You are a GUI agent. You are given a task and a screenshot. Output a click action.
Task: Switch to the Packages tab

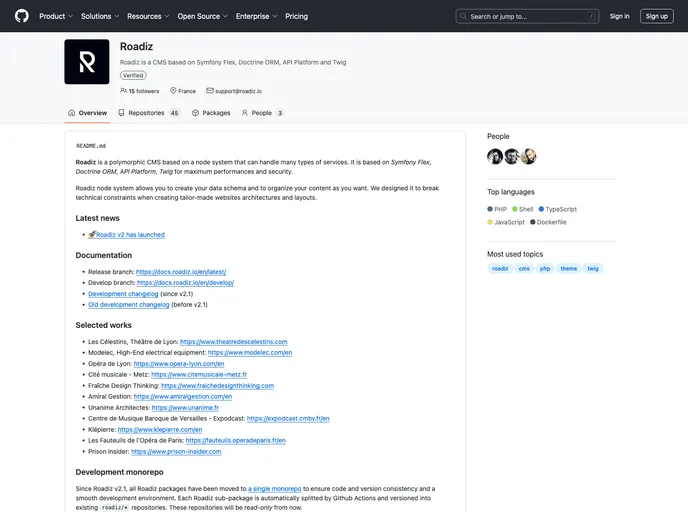(211, 113)
